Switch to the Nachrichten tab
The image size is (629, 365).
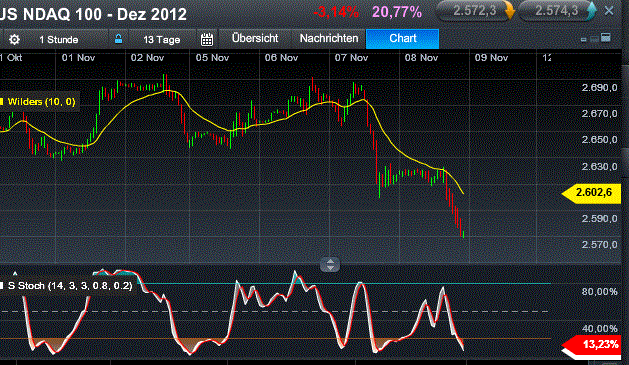[x=329, y=39]
